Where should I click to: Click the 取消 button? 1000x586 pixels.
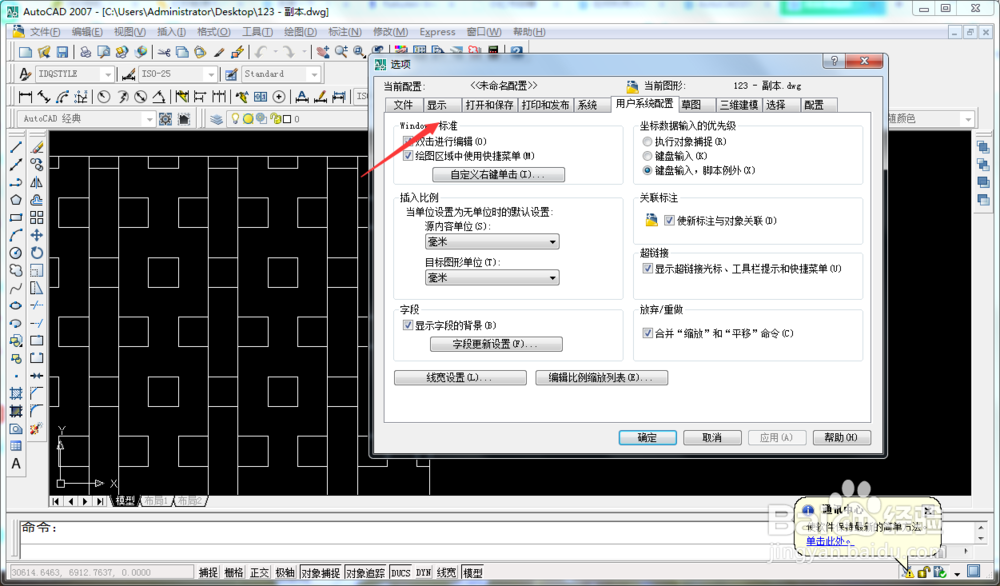coord(712,438)
